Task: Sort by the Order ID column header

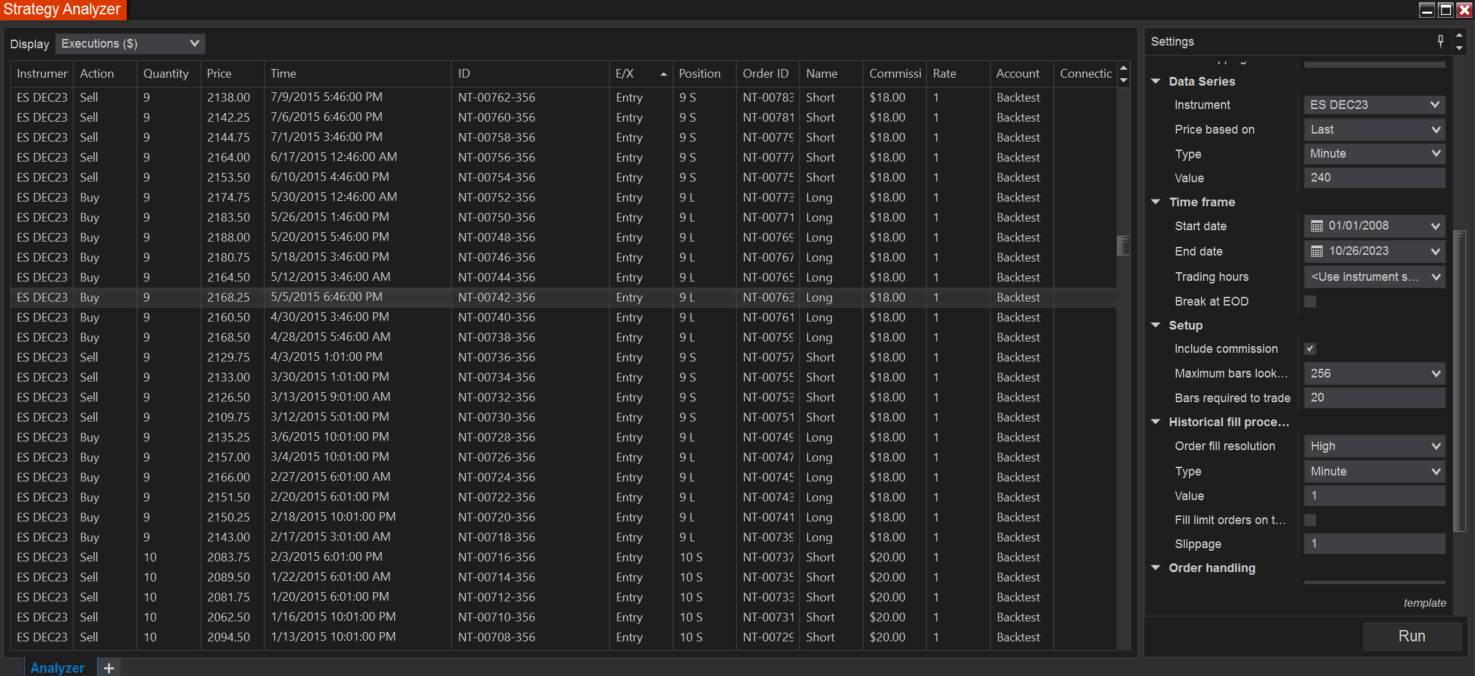Action: tap(766, 74)
